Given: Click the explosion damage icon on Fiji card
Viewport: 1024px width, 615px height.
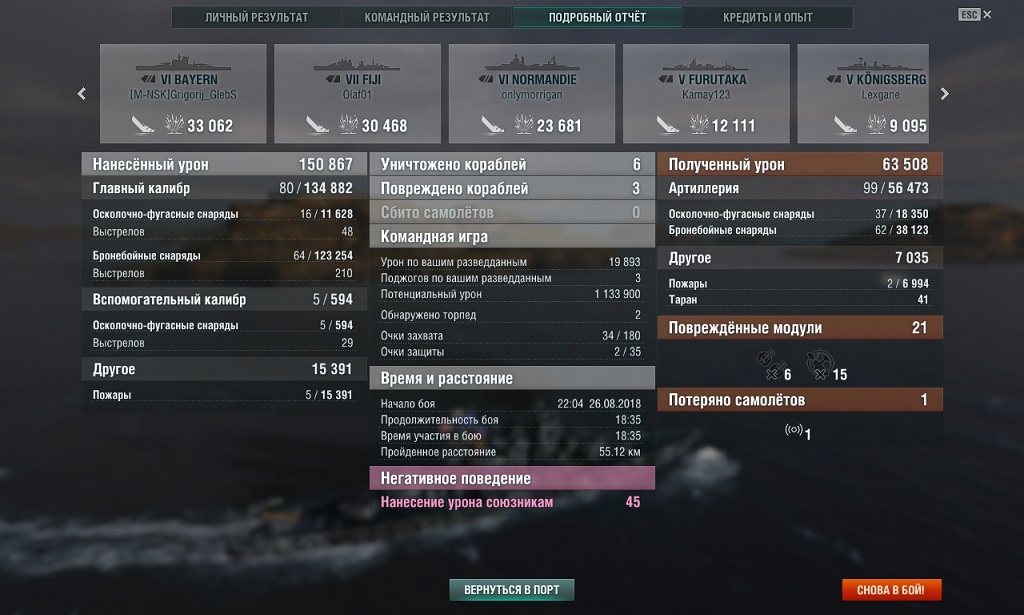Looking at the screenshot, I should tap(349, 124).
